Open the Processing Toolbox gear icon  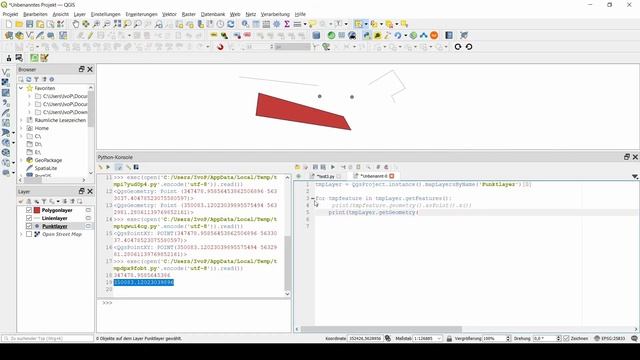(x=277, y=24)
